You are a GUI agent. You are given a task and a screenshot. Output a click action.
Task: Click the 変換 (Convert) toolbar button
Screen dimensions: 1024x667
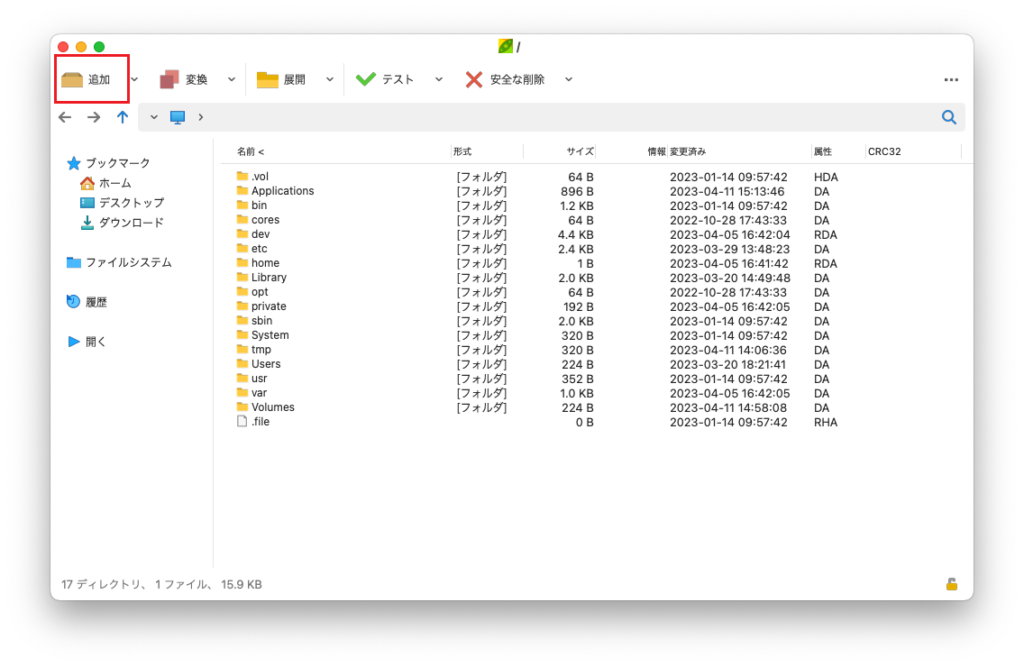[x=184, y=80]
